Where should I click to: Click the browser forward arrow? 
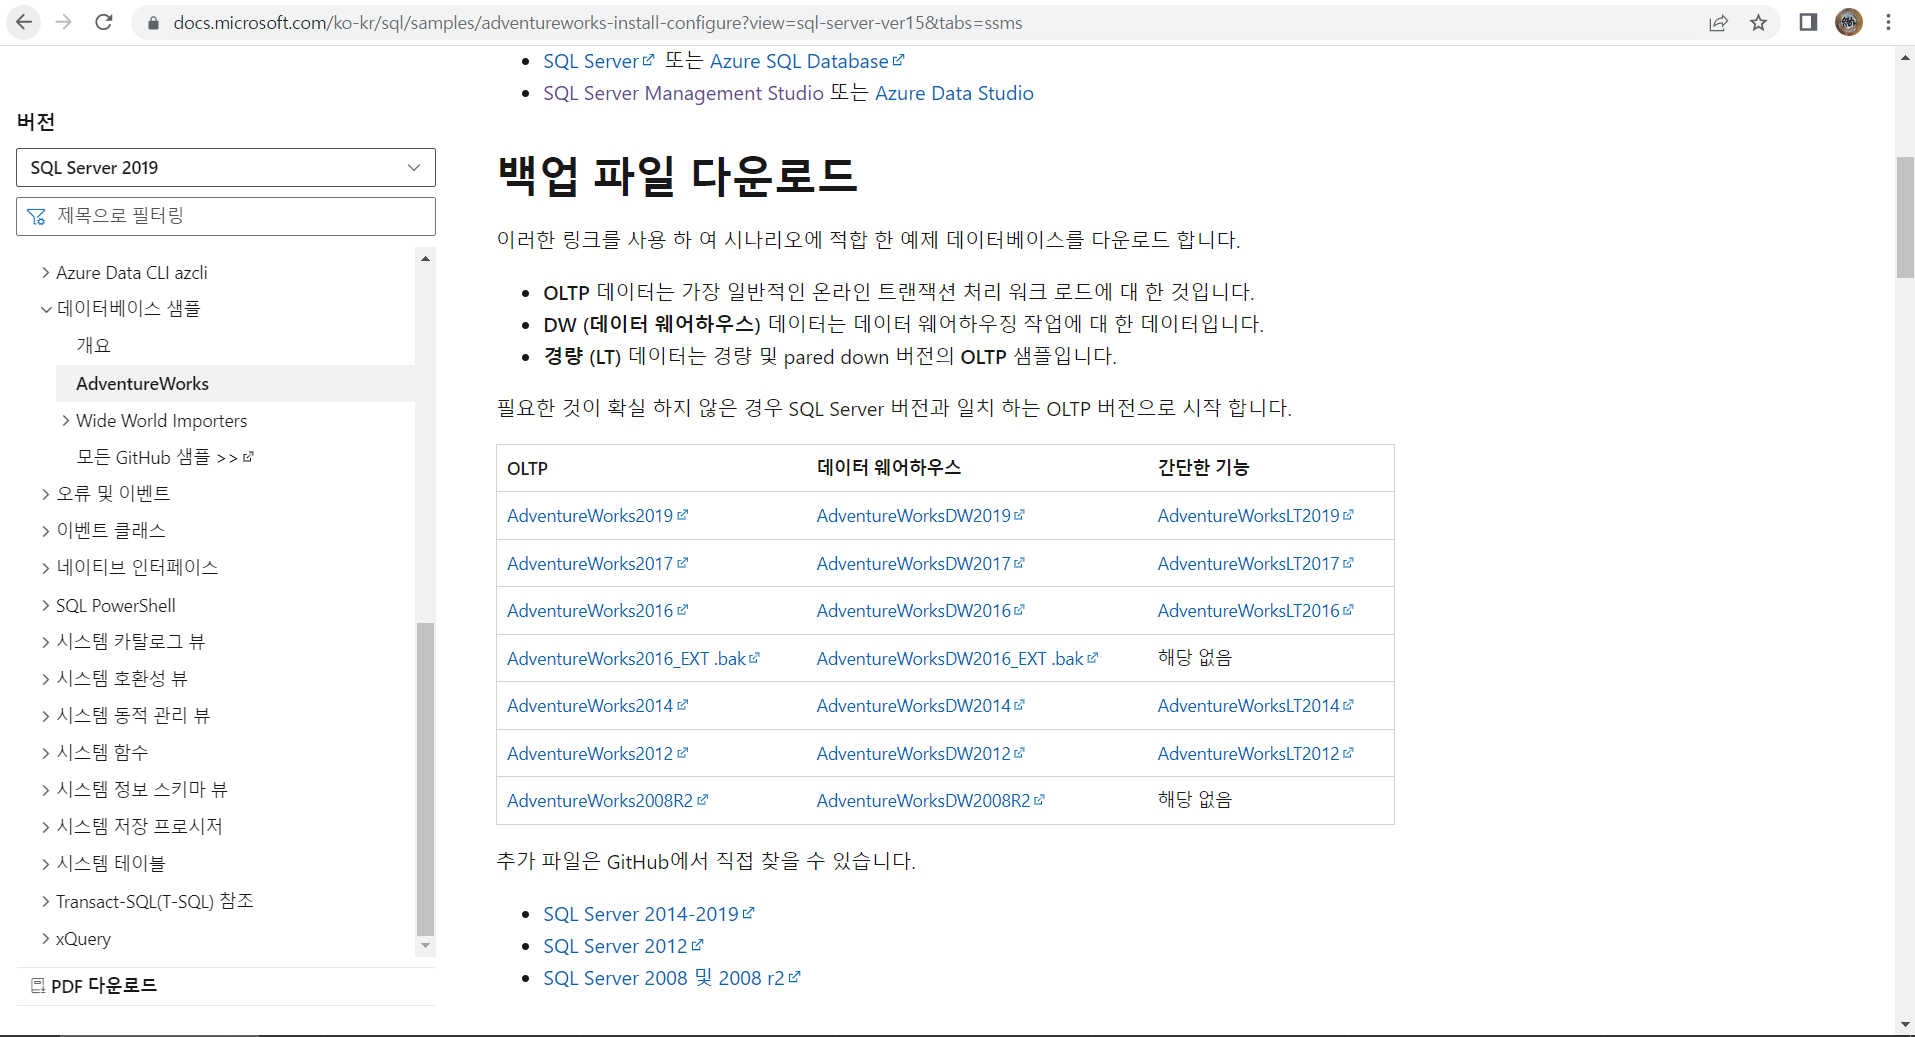(x=64, y=22)
